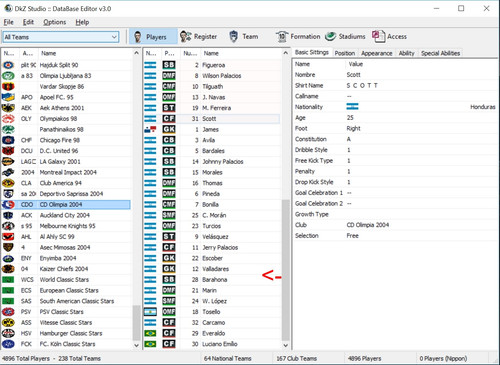The width and height of the screenshot is (500, 365).
Task: Switch to the Ability tab
Action: click(x=406, y=53)
